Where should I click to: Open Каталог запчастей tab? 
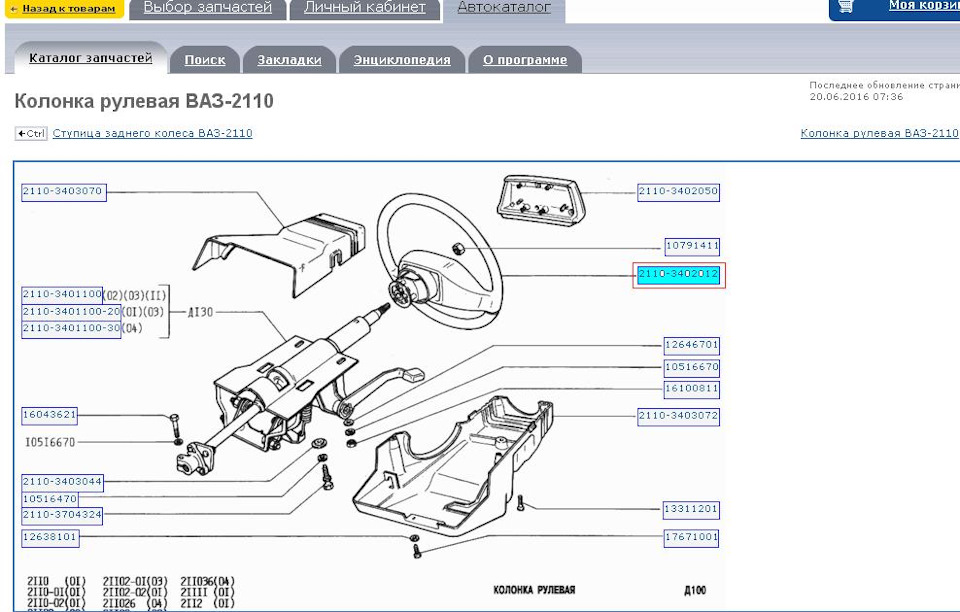point(91,58)
